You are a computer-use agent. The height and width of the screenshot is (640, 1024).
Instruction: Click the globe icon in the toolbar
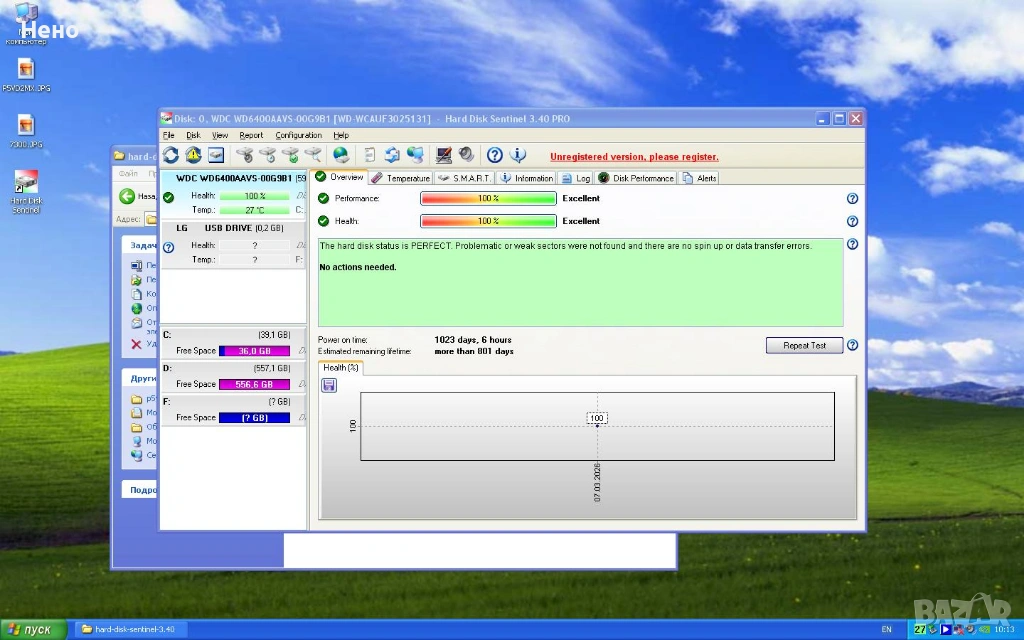(341, 155)
